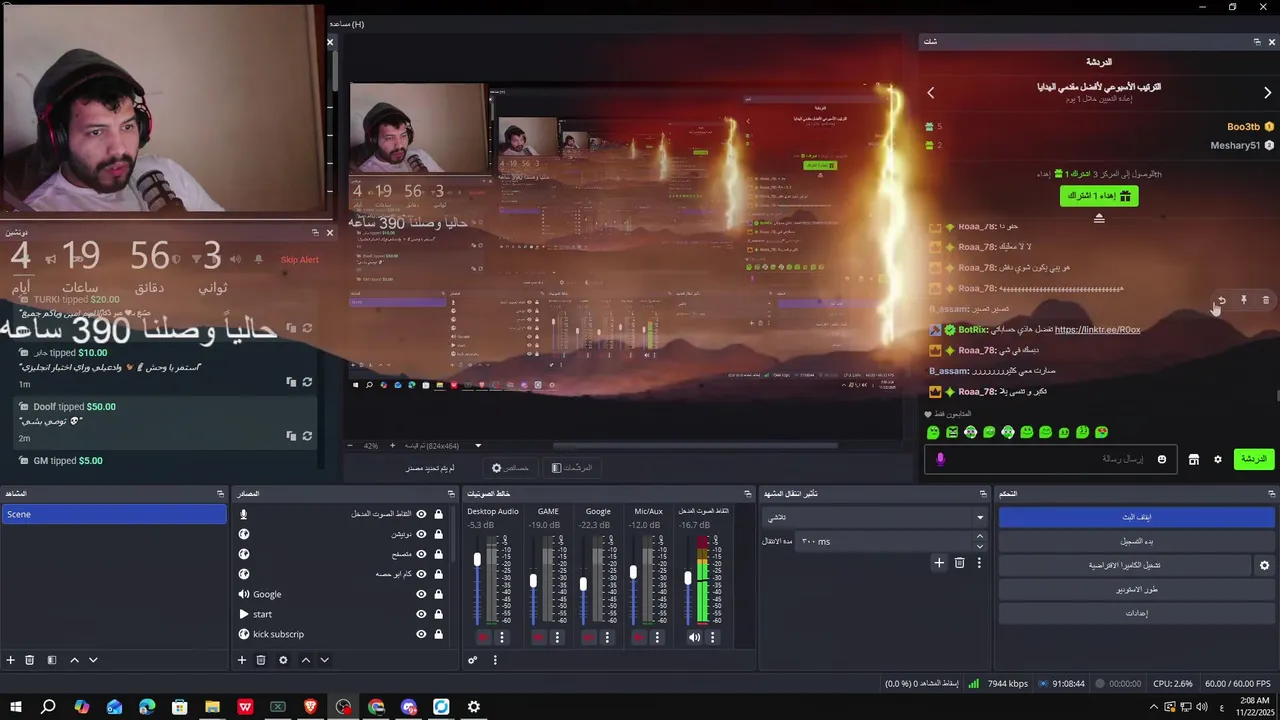Collapse the gift leaderboard panel arrow
Screen dimensions: 1280x720
pos(1099,218)
